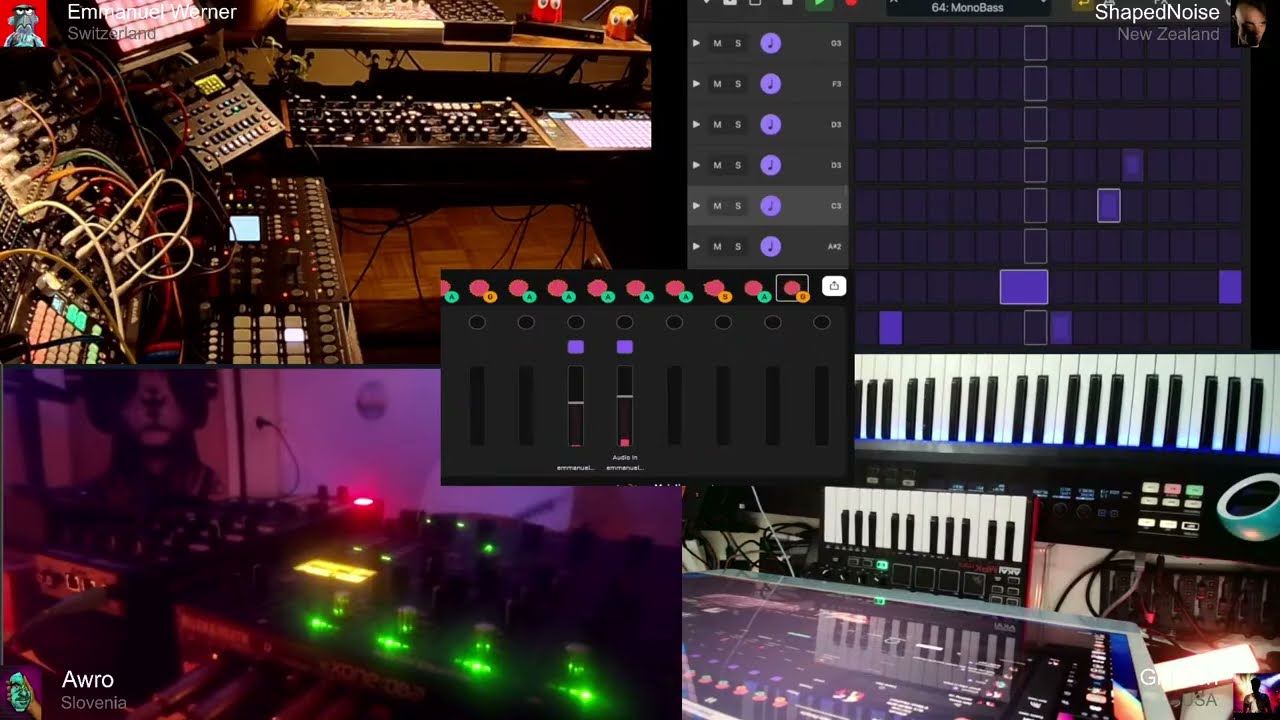Select the large bright purple note block
Screen dimensions: 1280x720
click(1024, 287)
